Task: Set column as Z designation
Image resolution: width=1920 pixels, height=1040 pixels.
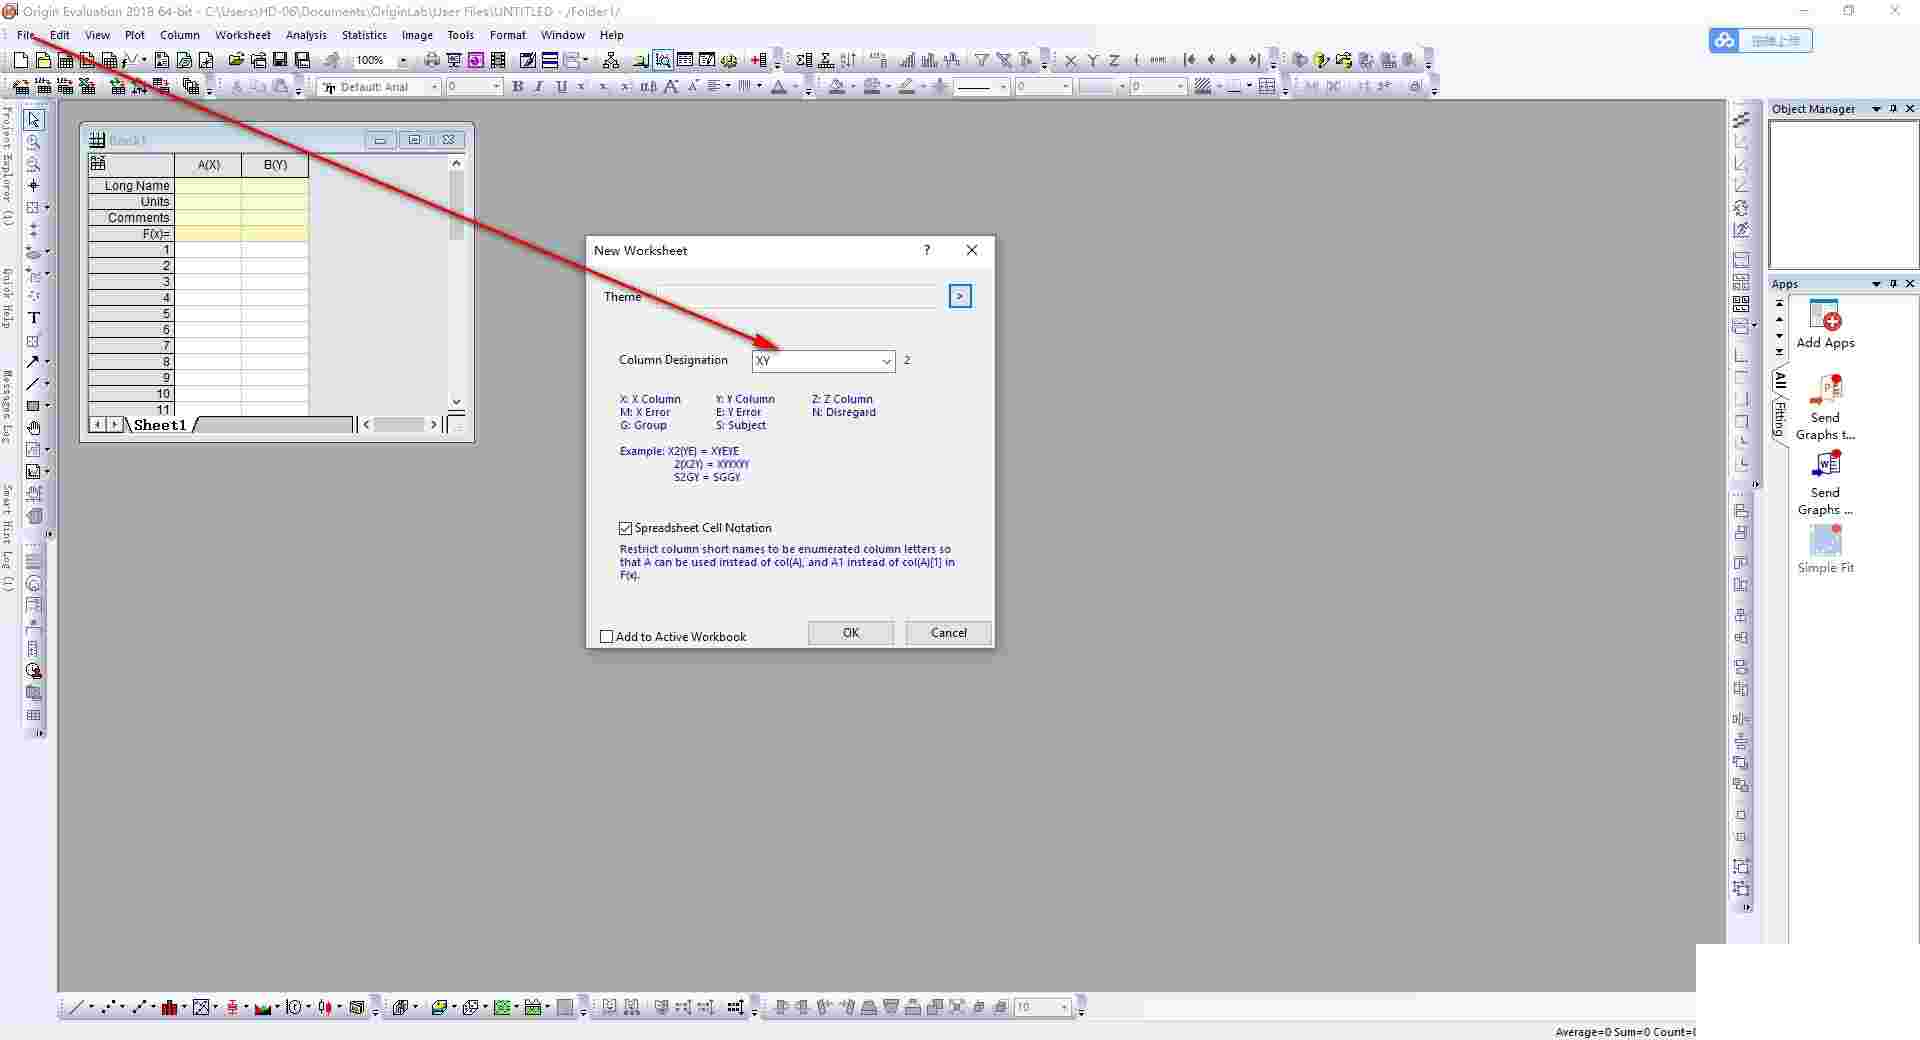Action: 1114,61
